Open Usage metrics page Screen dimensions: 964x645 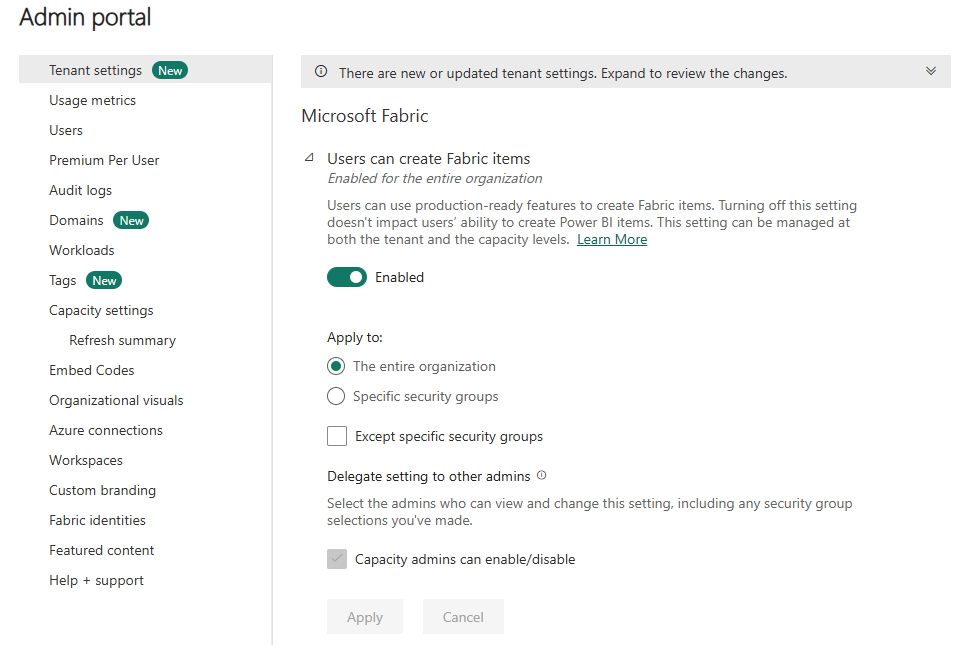pos(92,100)
